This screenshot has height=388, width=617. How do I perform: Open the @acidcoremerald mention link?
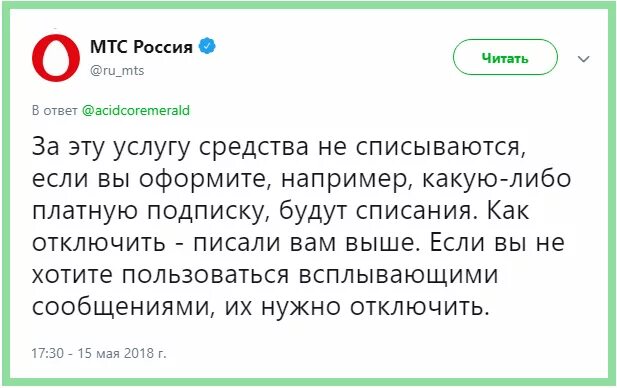(136, 110)
